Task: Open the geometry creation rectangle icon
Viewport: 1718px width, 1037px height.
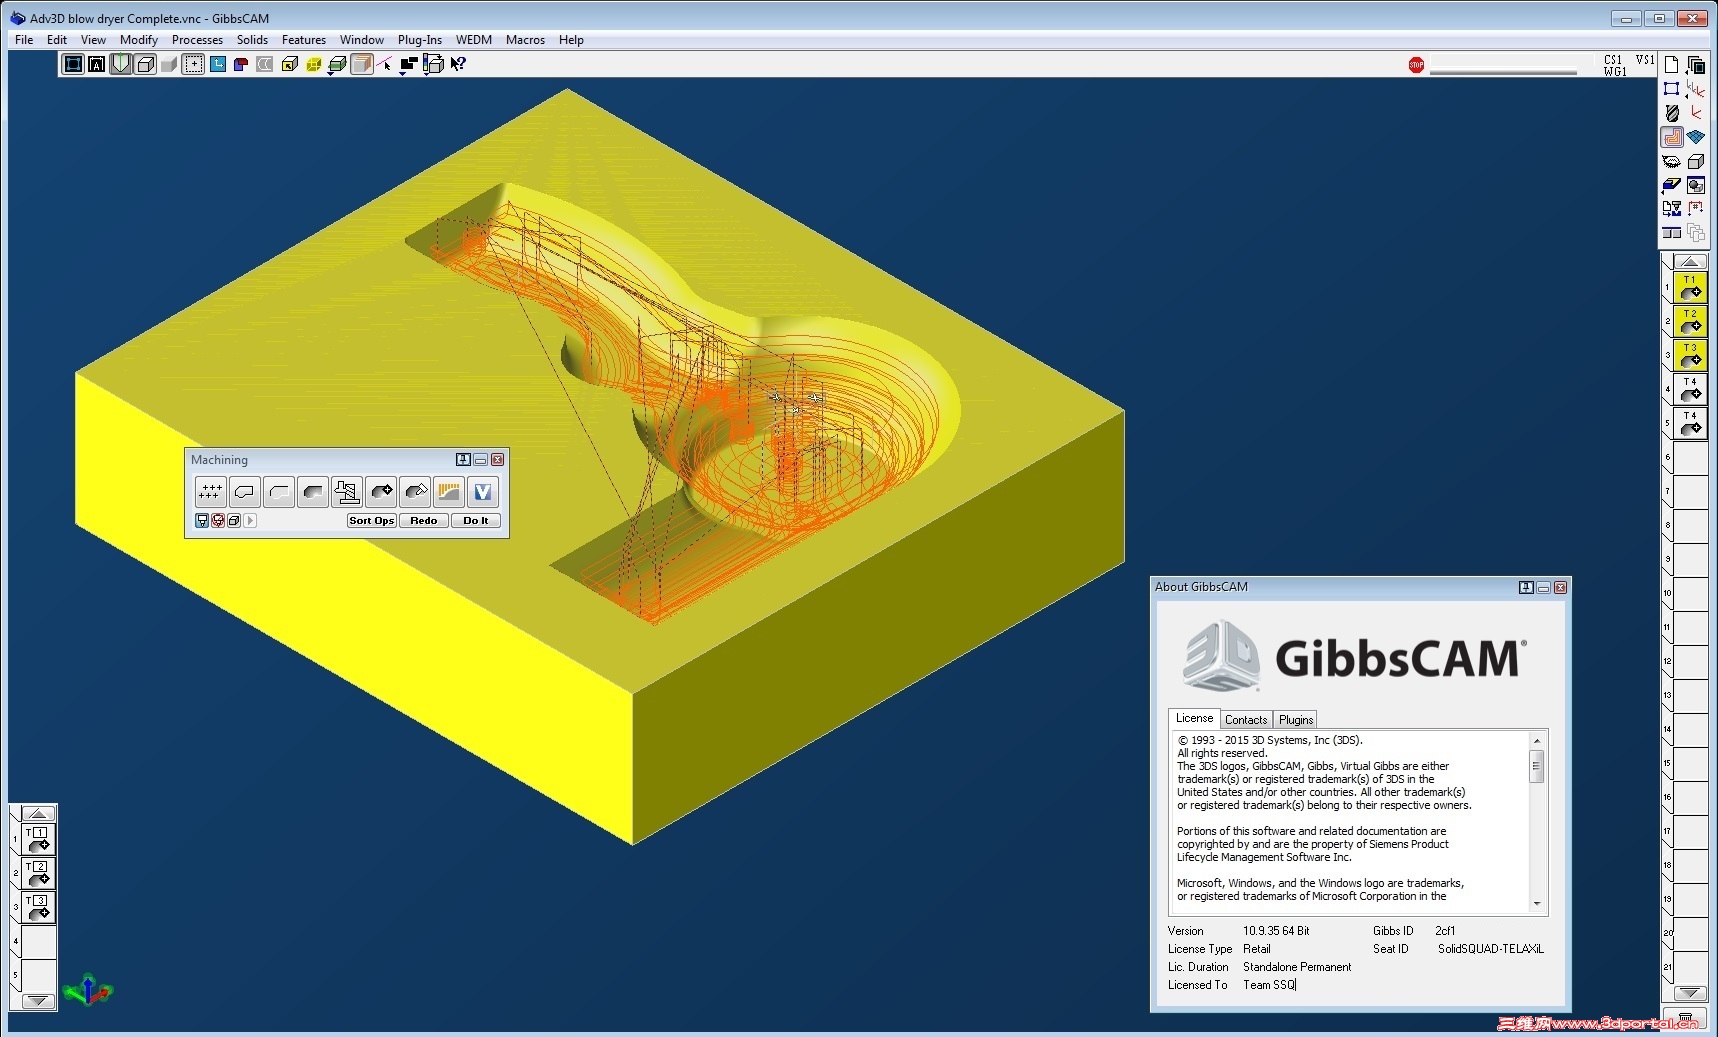Action: coord(1672,89)
